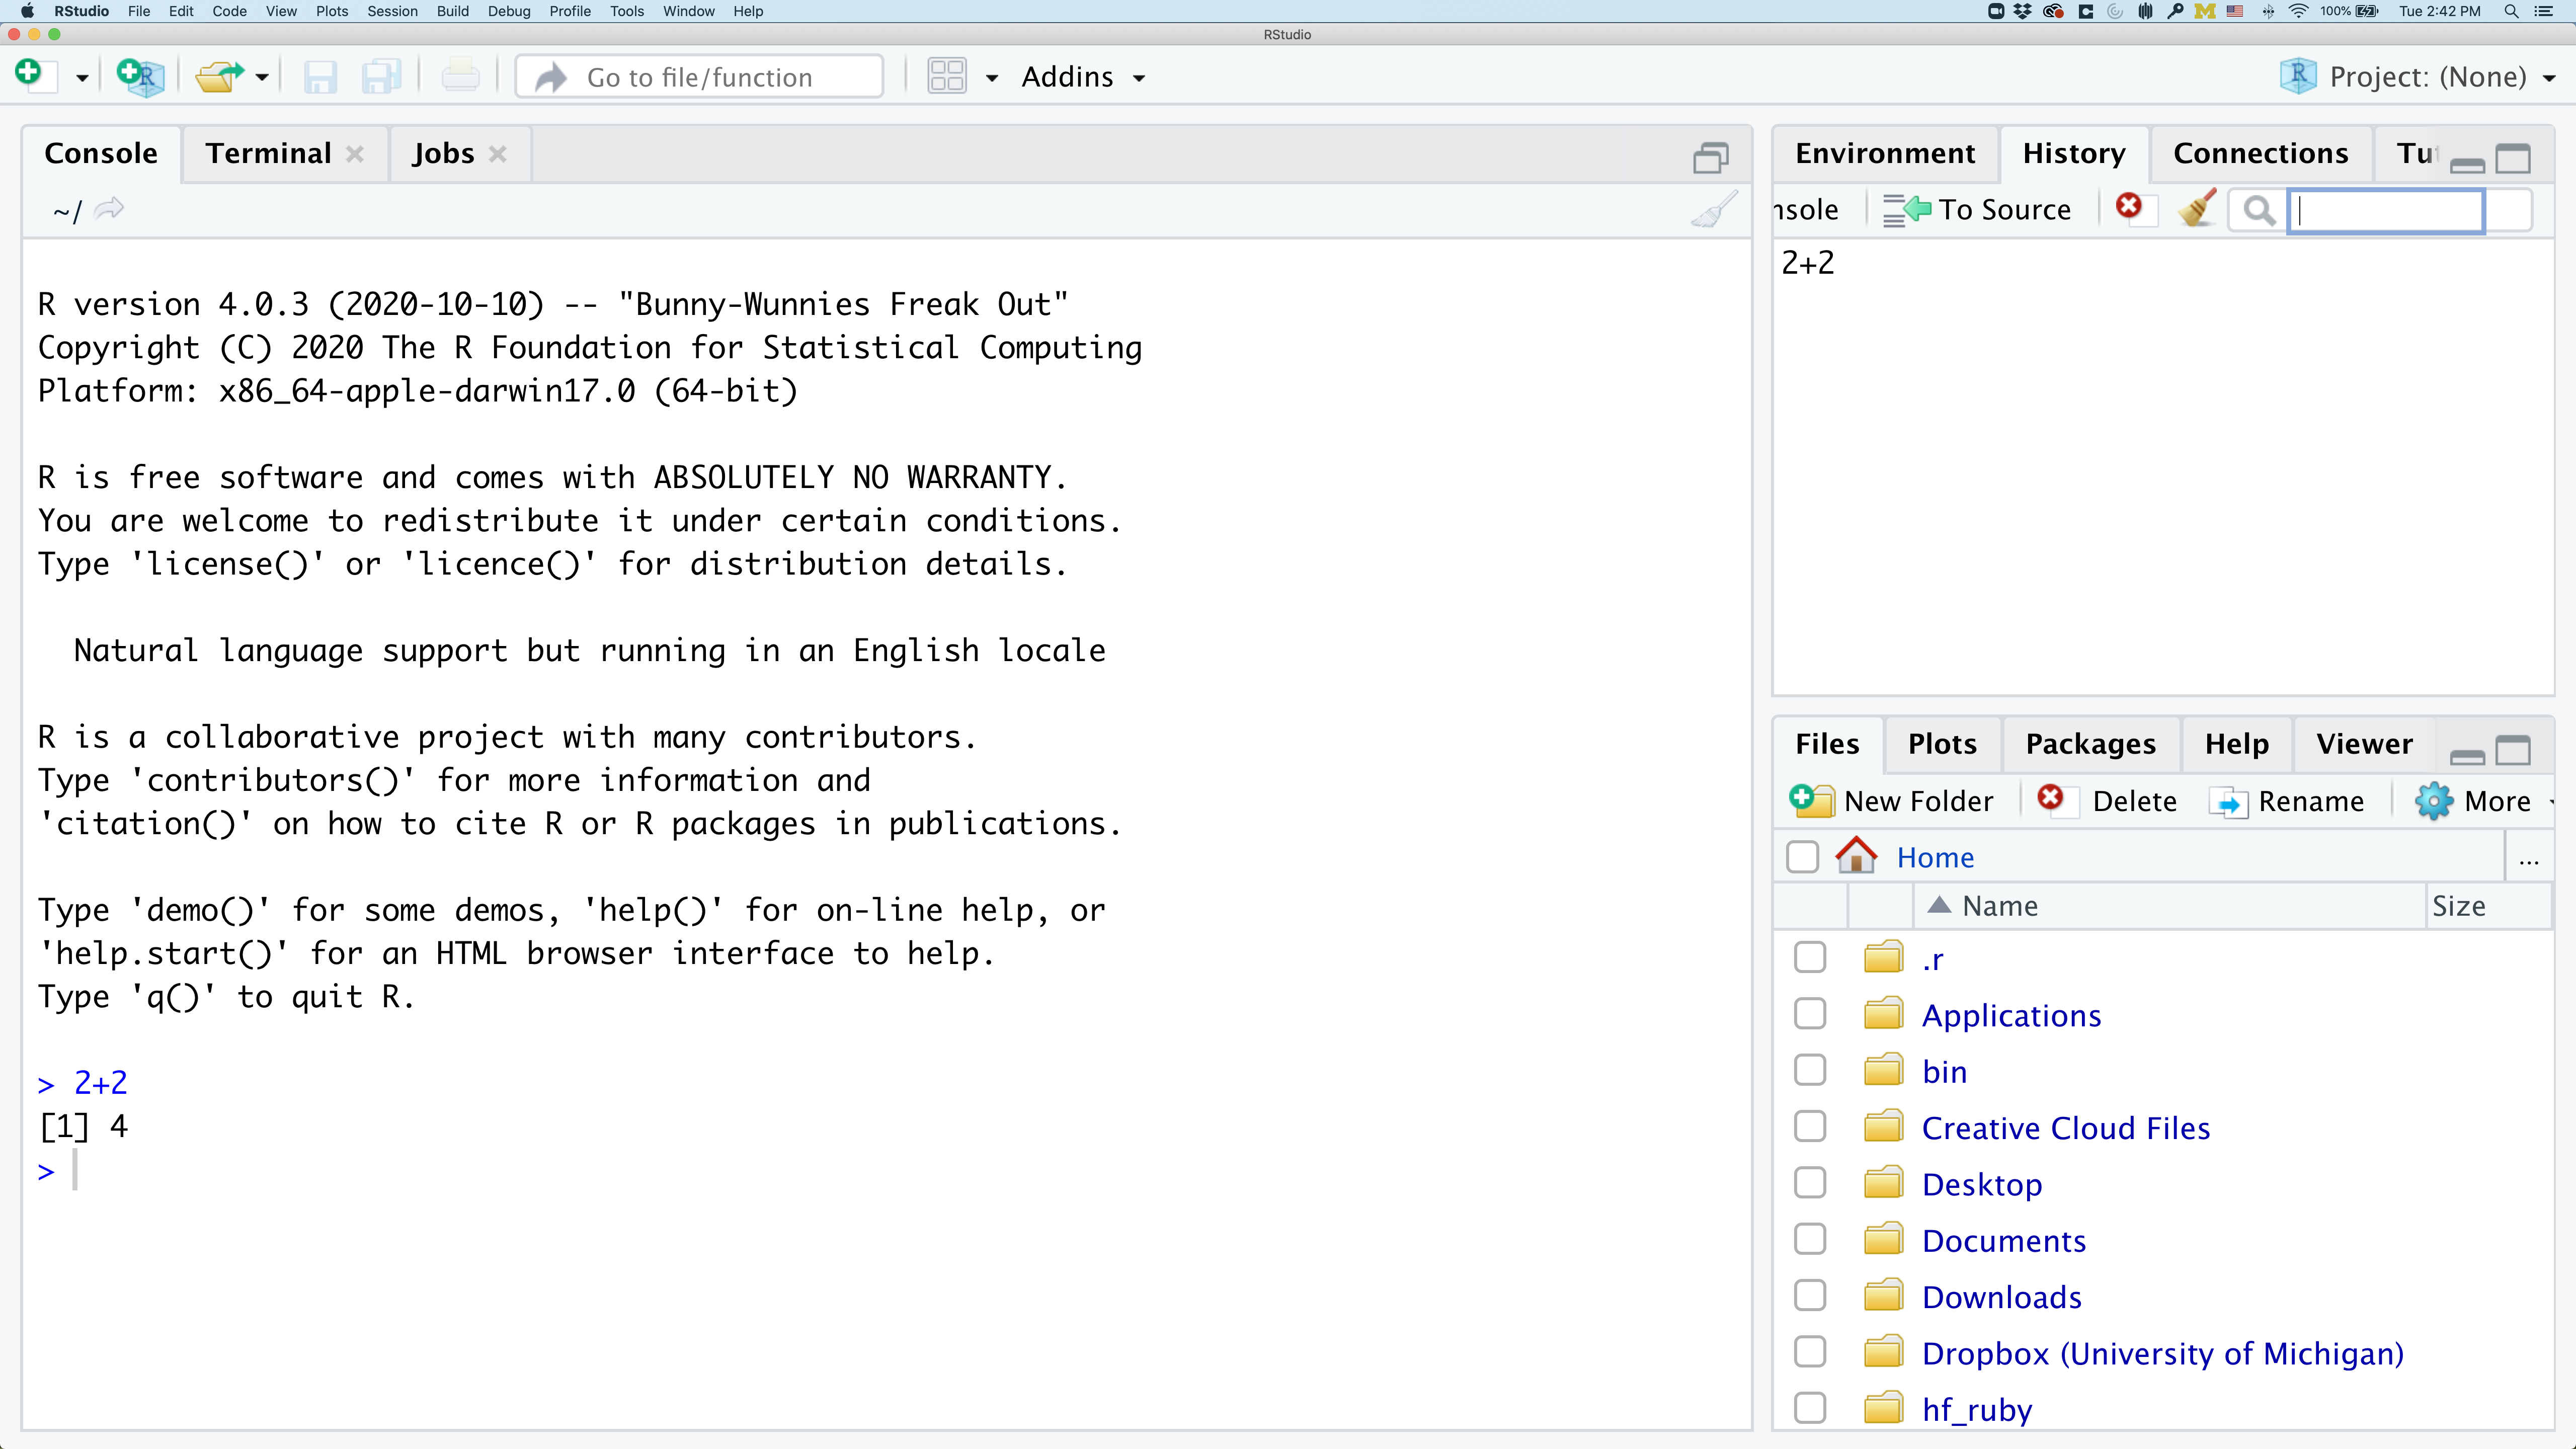2576x1449 pixels.
Task: Open the Documents folder link
Action: (2003, 1240)
